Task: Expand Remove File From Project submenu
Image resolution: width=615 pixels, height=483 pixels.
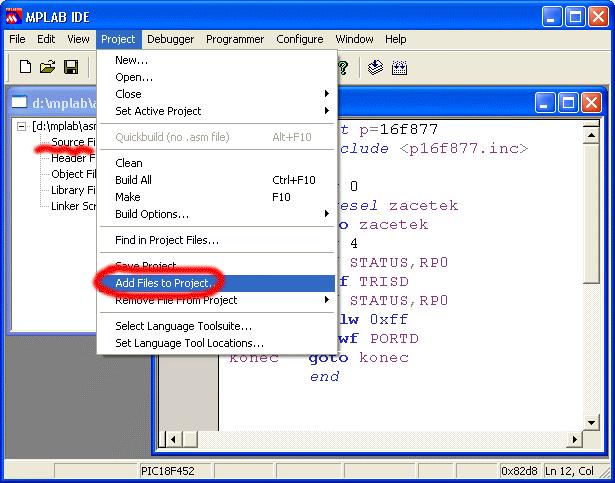Action: [x=326, y=300]
